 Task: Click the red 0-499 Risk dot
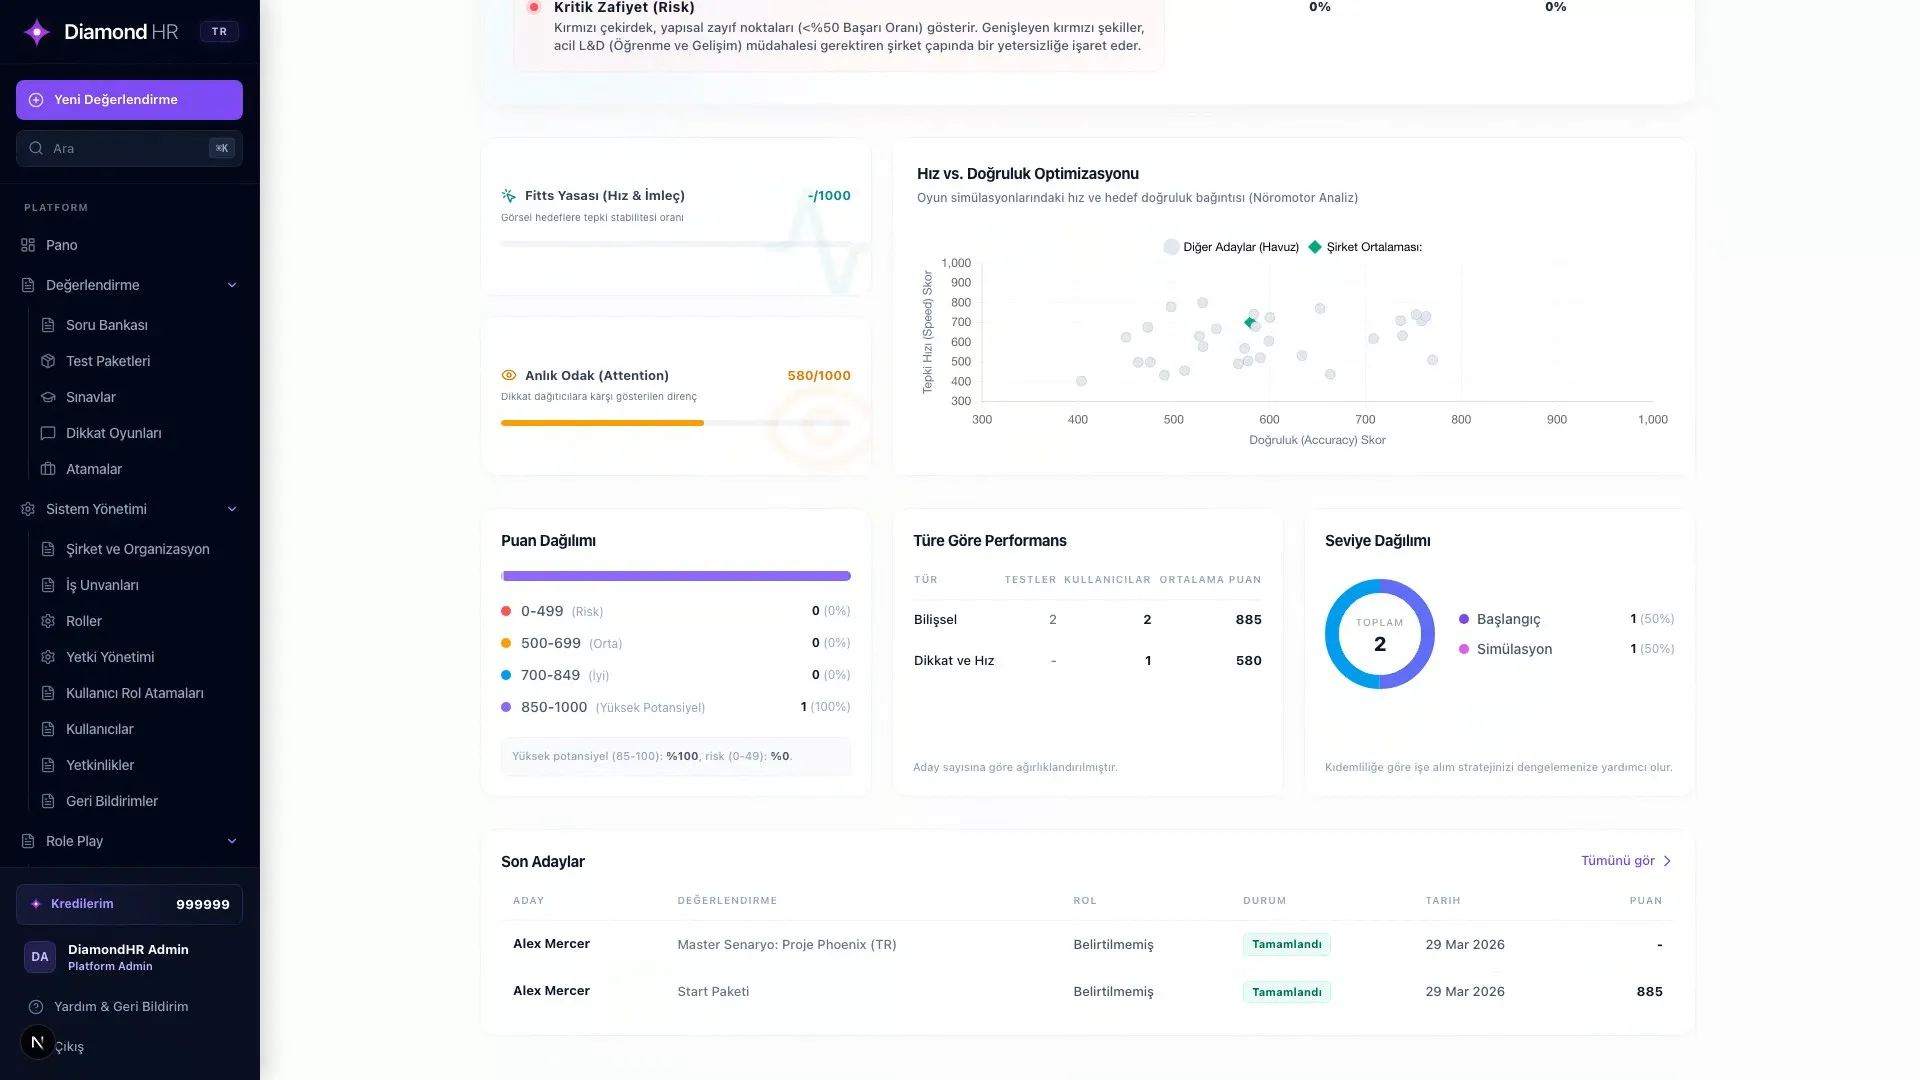pyautogui.click(x=506, y=611)
